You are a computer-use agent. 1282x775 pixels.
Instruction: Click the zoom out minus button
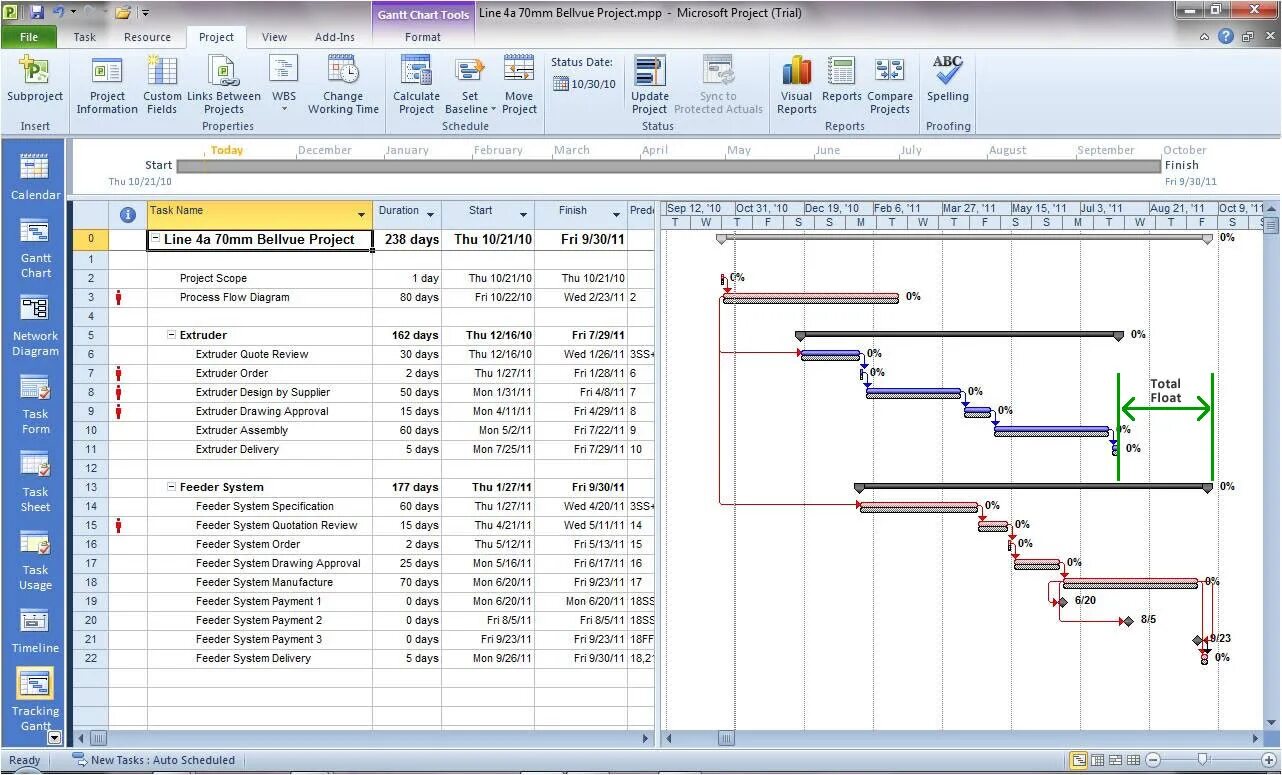[1153, 760]
